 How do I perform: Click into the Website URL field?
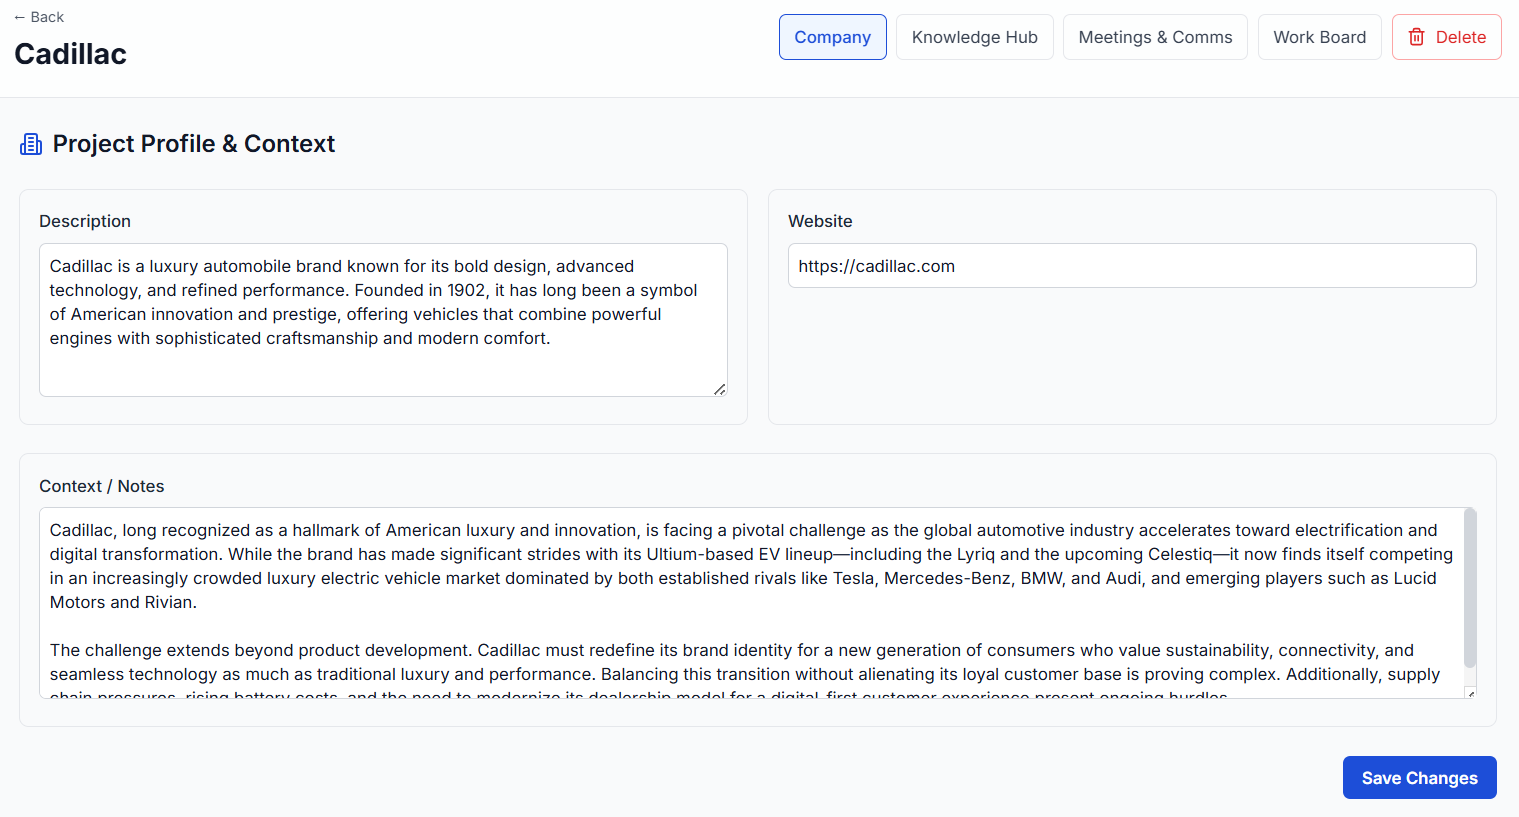click(x=1131, y=266)
